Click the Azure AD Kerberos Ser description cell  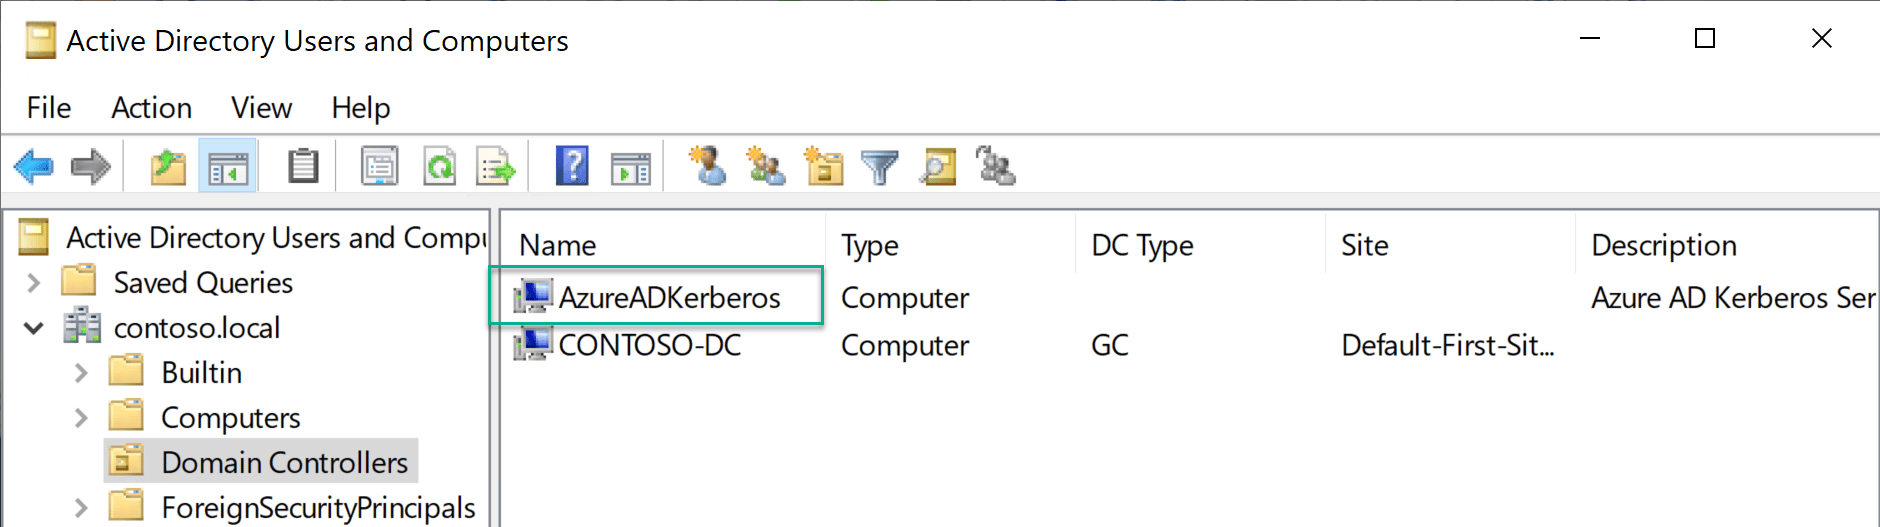pyautogui.click(x=1733, y=298)
